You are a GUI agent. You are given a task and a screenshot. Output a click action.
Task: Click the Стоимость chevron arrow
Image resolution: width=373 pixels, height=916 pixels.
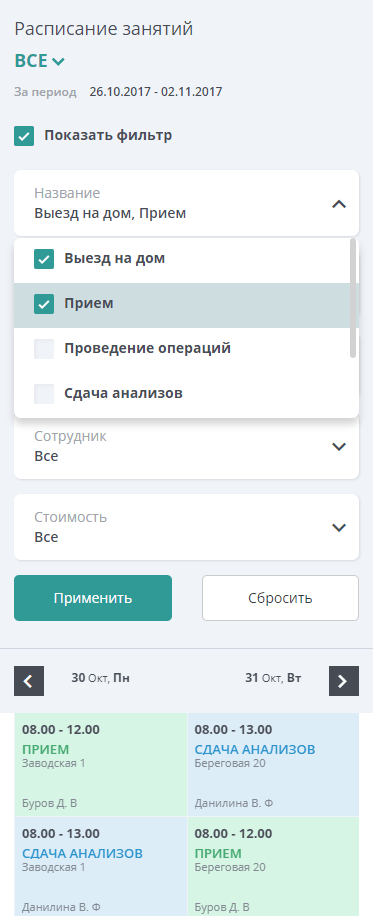(x=339, y=528)
